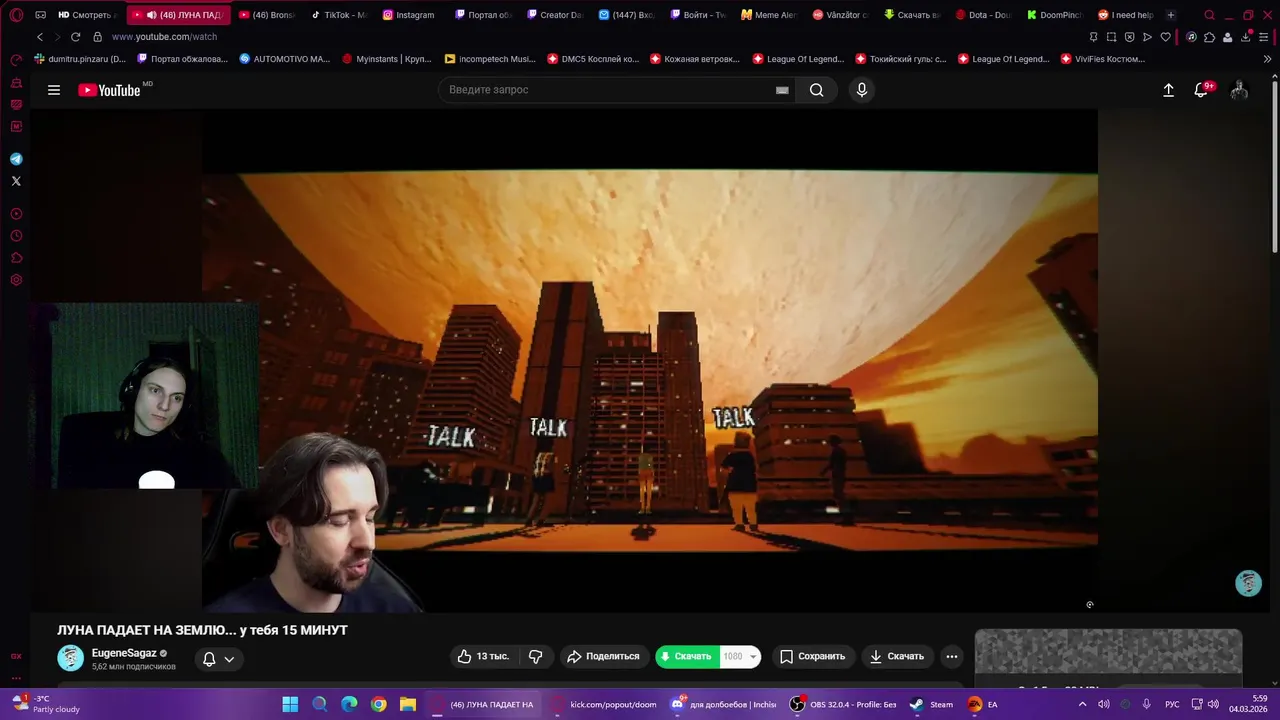Reload the current page
1280x720 pixels.
coord(75,37)
